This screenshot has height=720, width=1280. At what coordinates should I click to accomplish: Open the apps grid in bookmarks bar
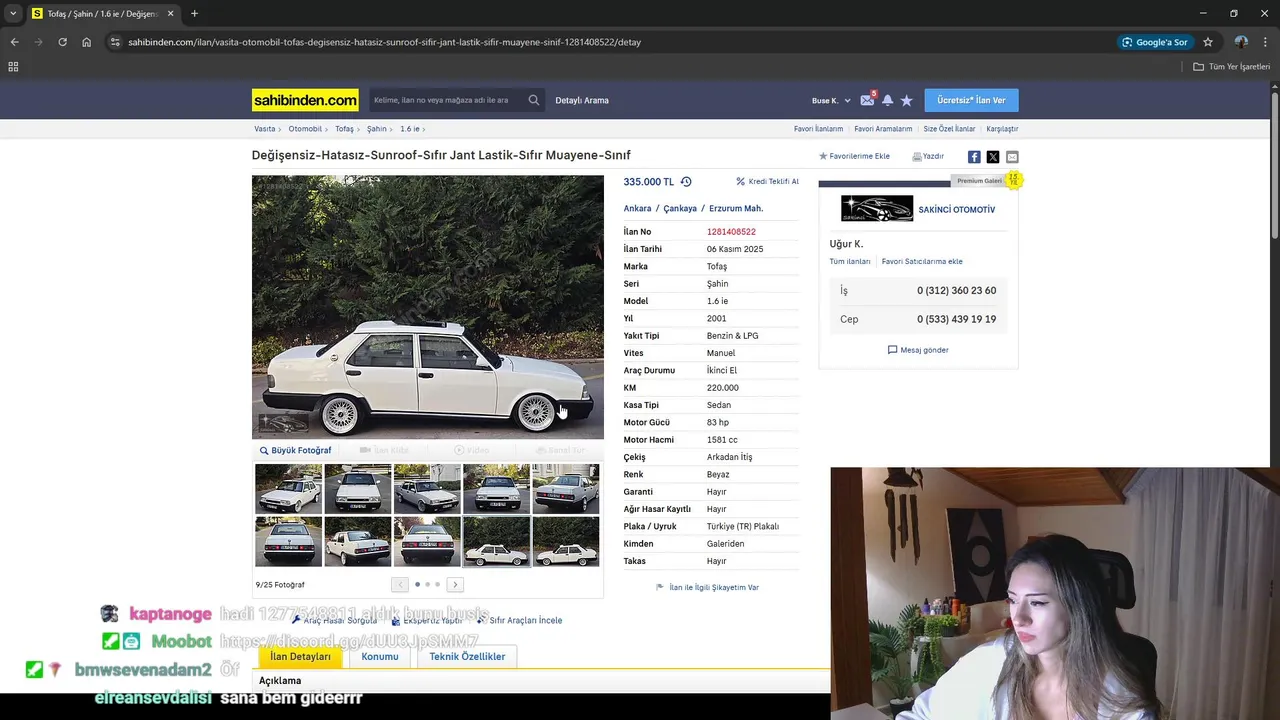tap(13, 67)
